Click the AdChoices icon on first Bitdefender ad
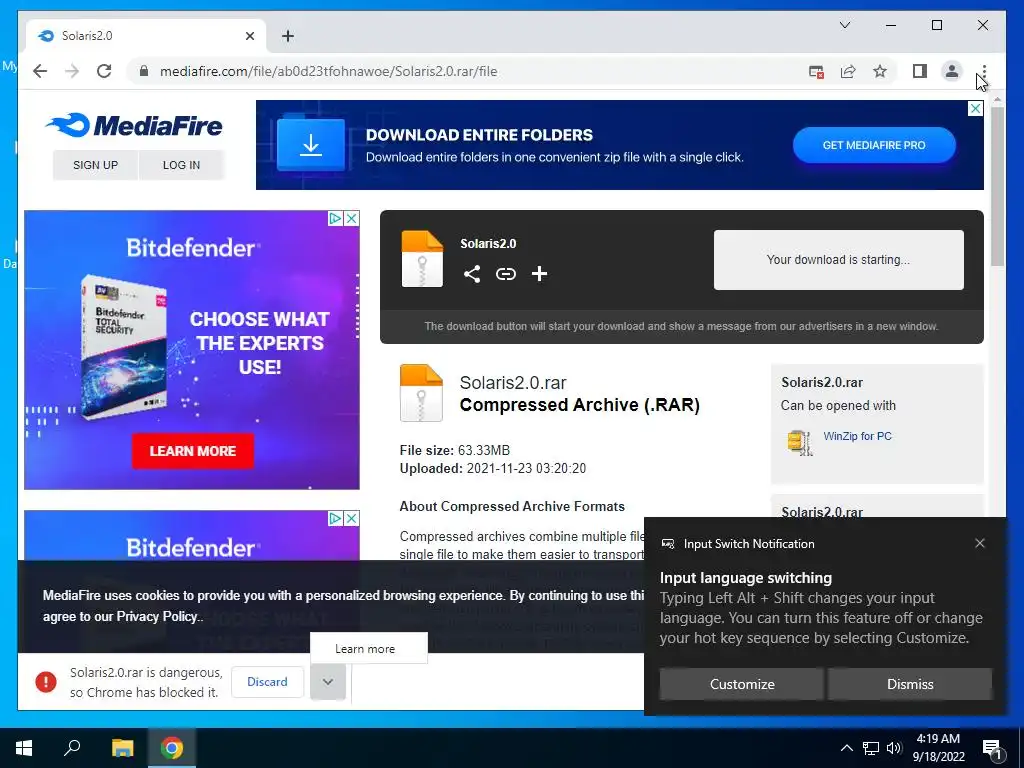This screenshot has width=1024, height=768. [x=335, y=218]
